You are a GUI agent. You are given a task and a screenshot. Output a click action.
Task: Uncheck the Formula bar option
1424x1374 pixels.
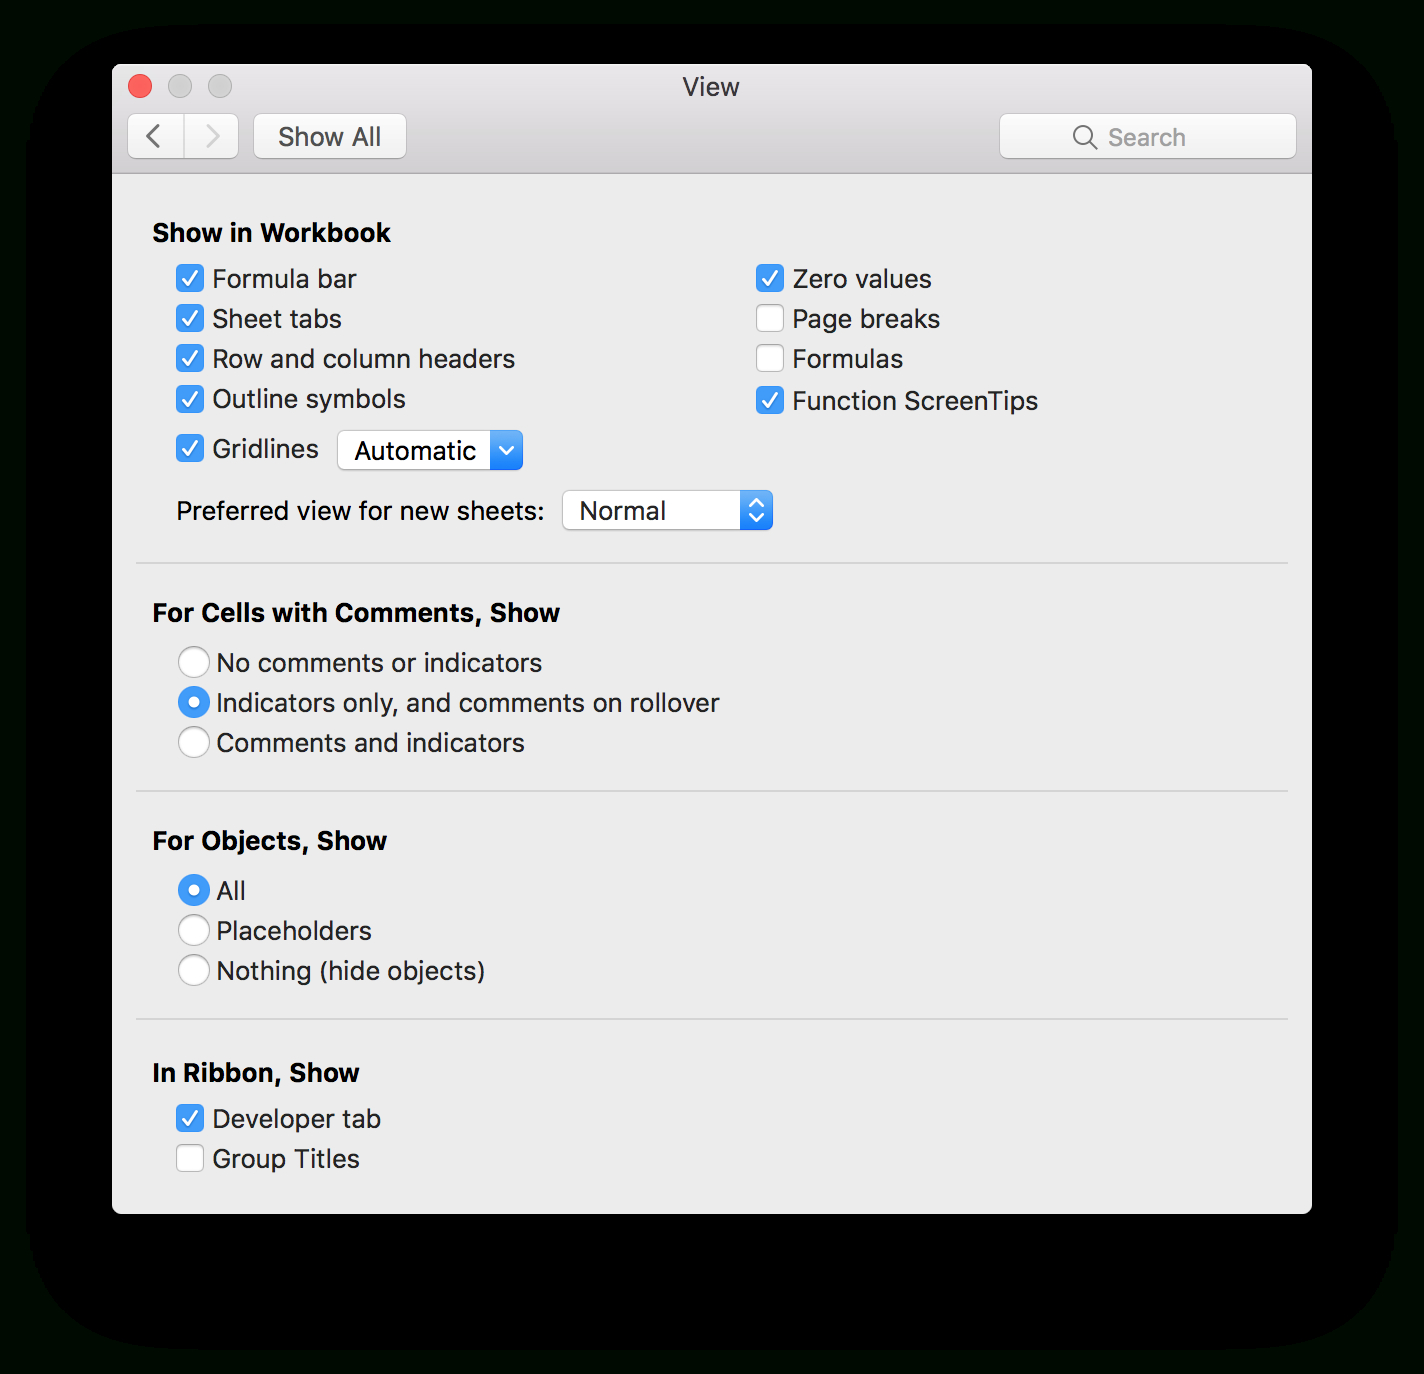pos(190,278)
